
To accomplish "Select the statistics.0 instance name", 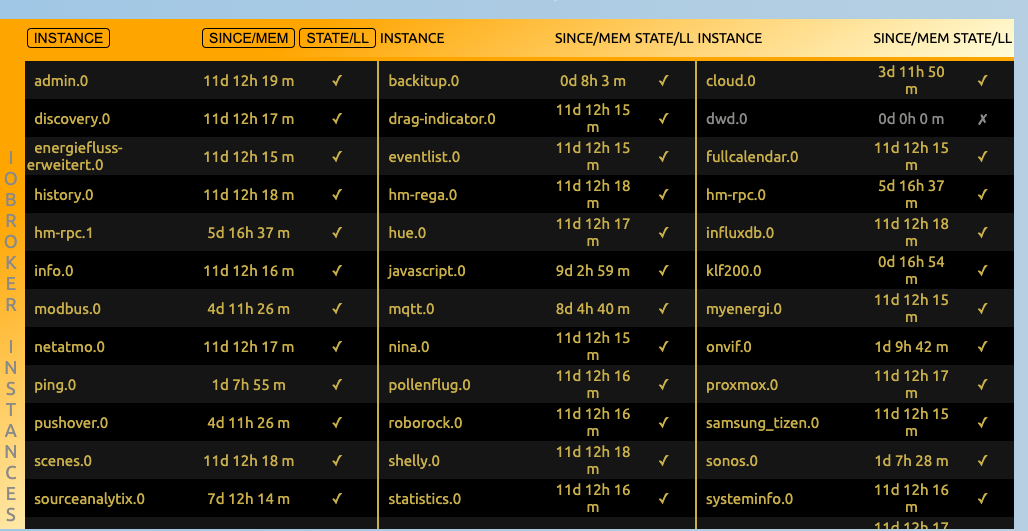I will pyautogui.click(x=424, y=499).
